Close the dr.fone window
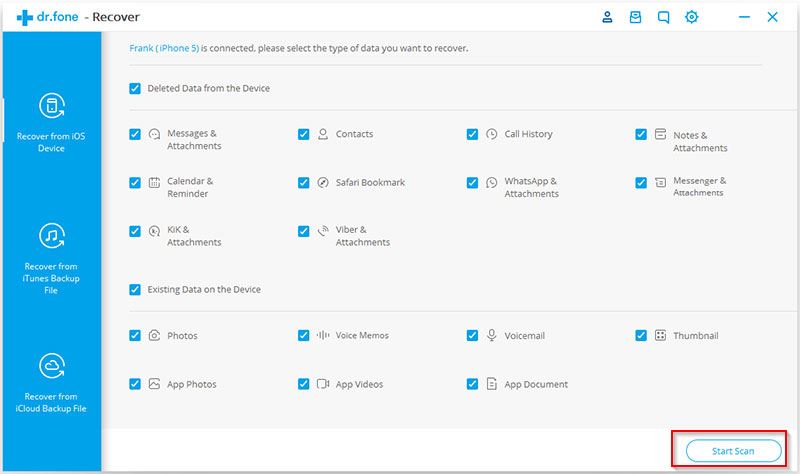The image size is (800, 474). pos(772,17)
